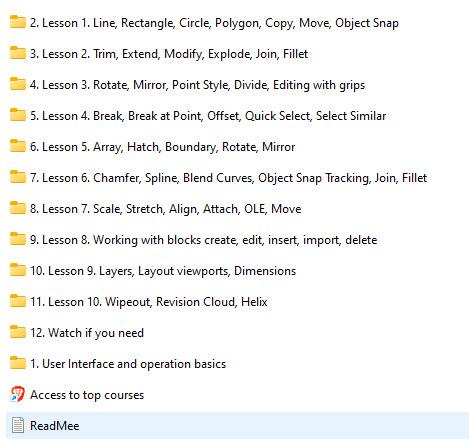
Task: Select '7. Lesson 6. Chamfer, Spline' folder name
Action: click(x=228, y=178)
